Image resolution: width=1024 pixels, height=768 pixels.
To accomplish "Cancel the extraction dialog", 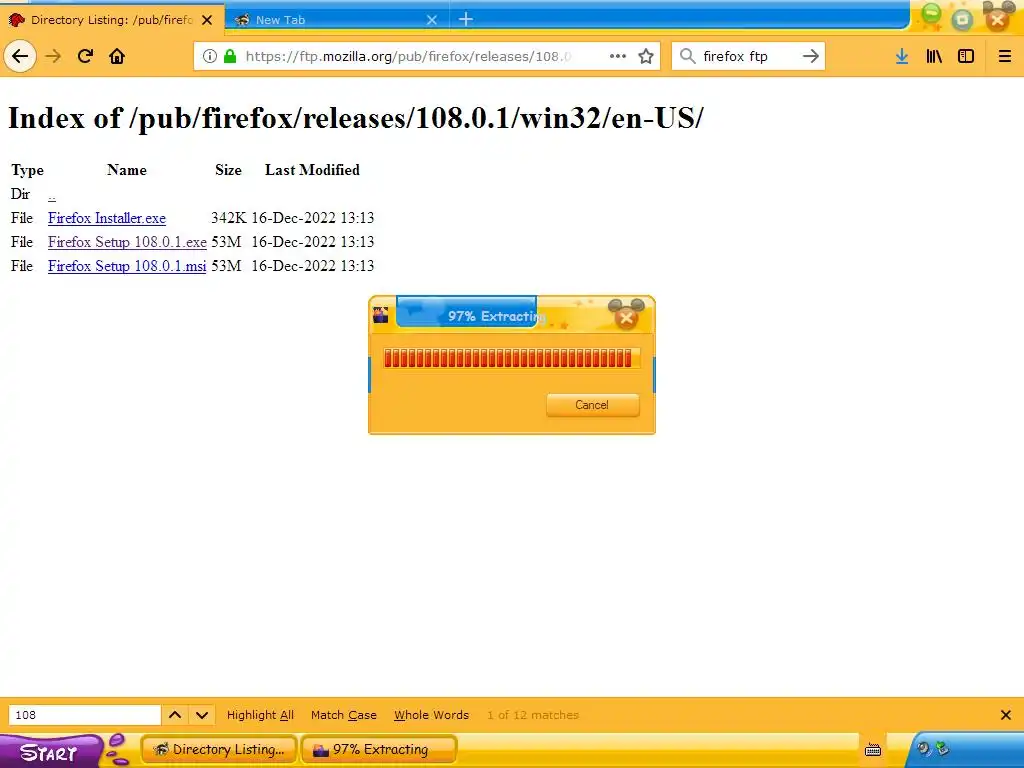I will [592, 405].
